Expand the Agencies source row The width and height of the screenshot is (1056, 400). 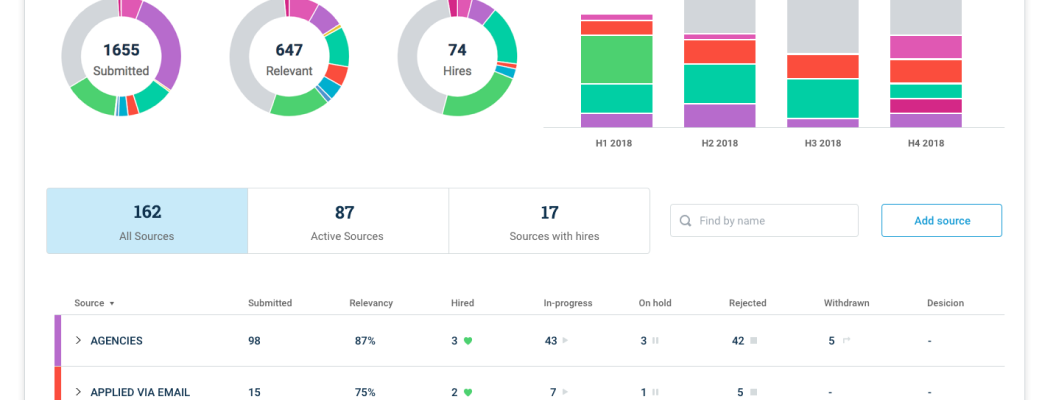pos(78,341)
